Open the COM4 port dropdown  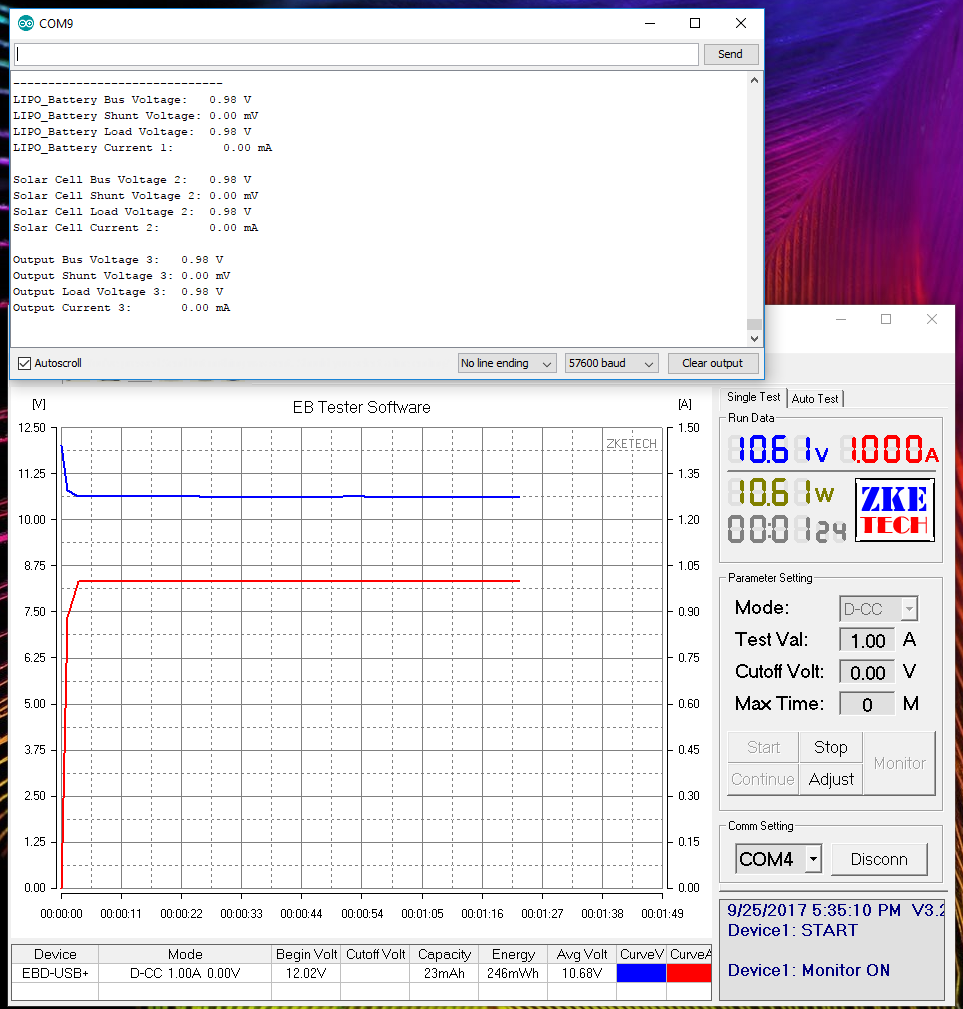(778, 859)
